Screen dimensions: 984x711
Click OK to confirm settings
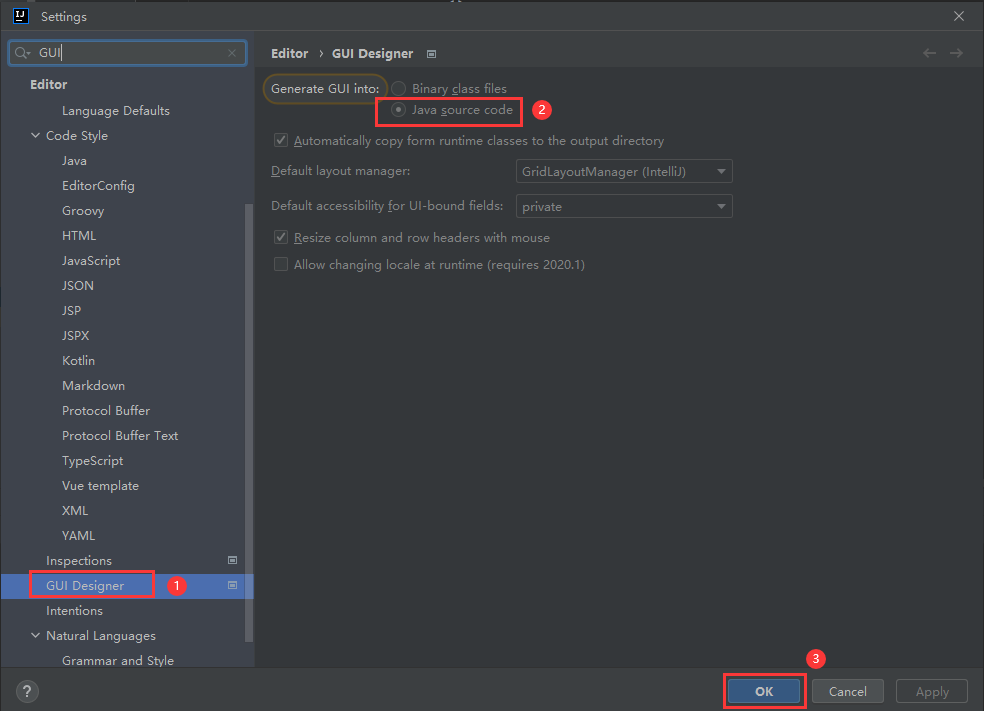click(764, 692)
